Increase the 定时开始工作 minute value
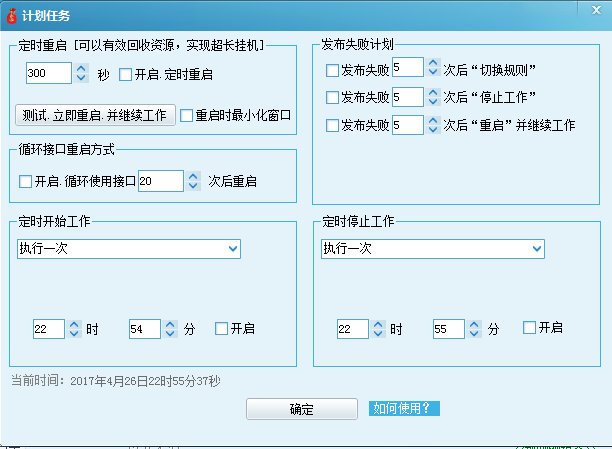The height and width of the screenshot is (449, 612). pyautogui.click(x=170, y=324)
